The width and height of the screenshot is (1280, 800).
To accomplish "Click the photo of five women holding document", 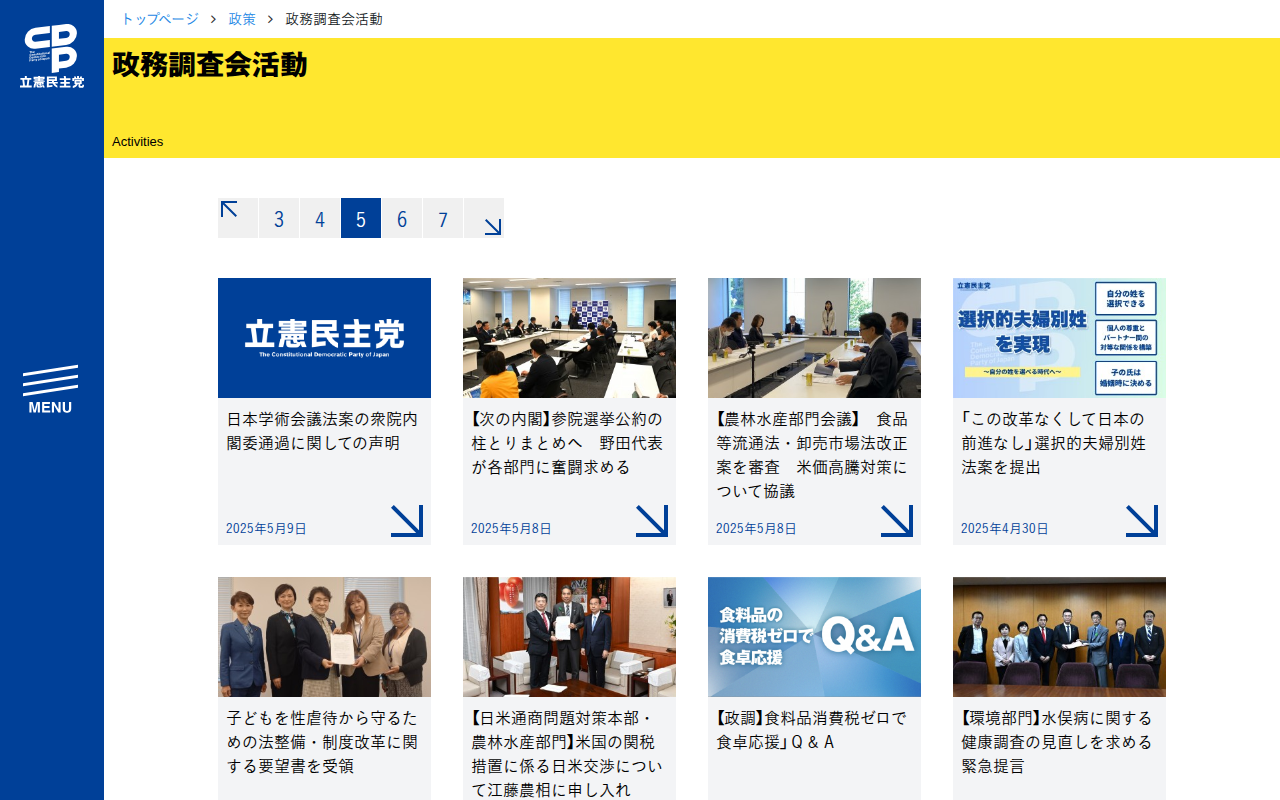I will pos(324,637).
